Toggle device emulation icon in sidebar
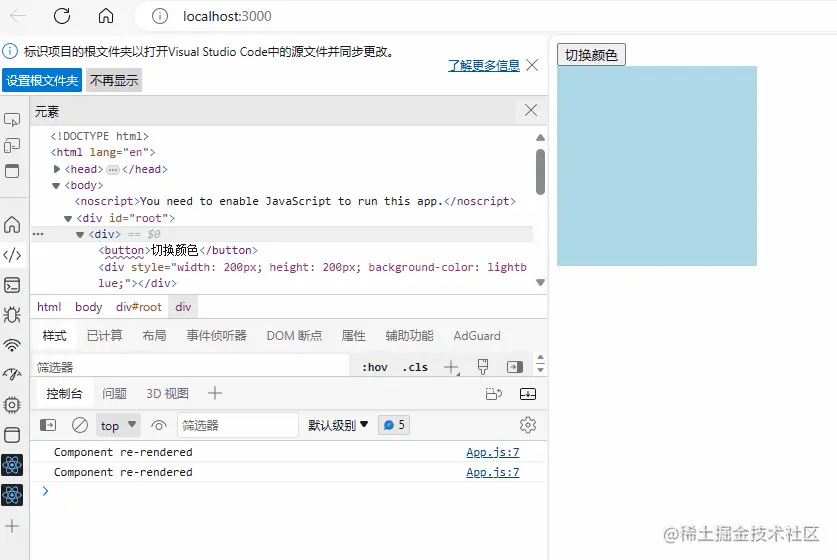Image resolution: width=837 pixels, height=560 pixels. pos(12,145)
